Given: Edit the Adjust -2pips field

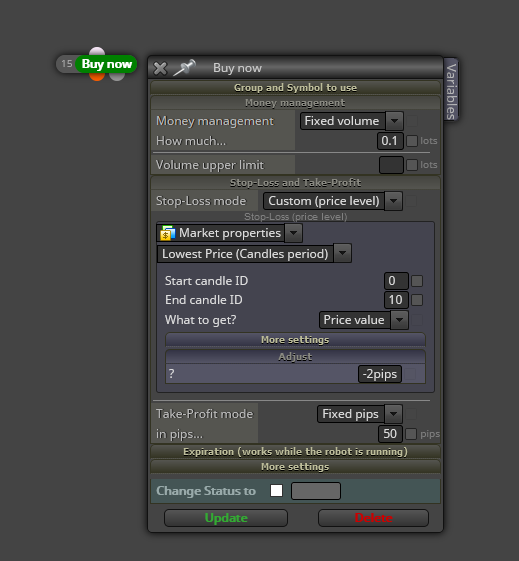Looking at the screenshot, I should point(380,374).
